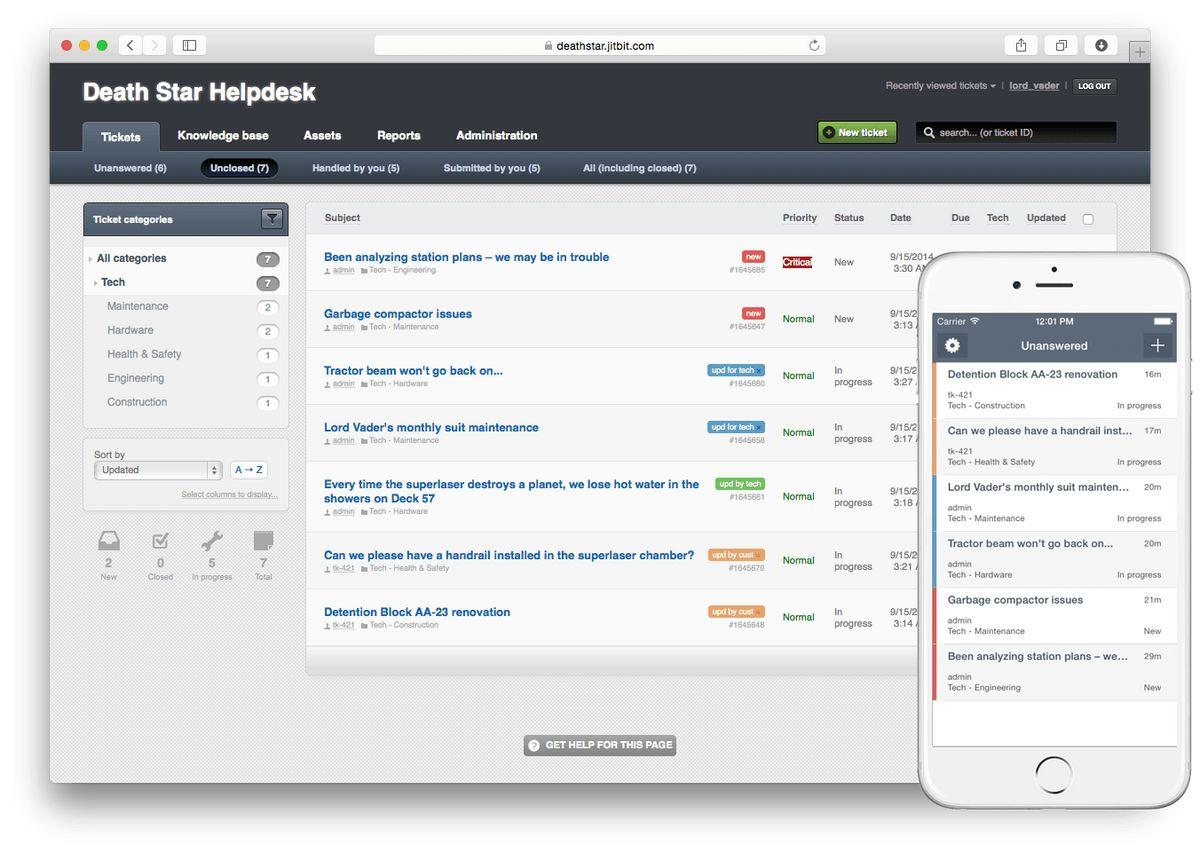Image resolution: width=1200 pixels, height=854 pixels.
Task: Click upd by cust tag on Detention Block ticket
Action: click(736, 612)
